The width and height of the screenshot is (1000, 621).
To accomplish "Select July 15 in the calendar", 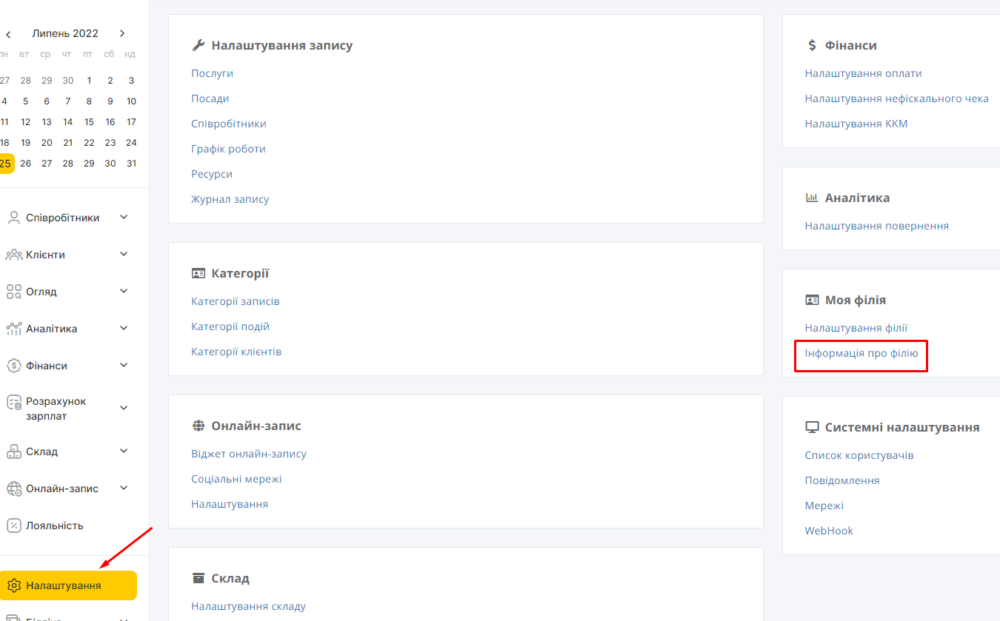I will pos(89,122).
